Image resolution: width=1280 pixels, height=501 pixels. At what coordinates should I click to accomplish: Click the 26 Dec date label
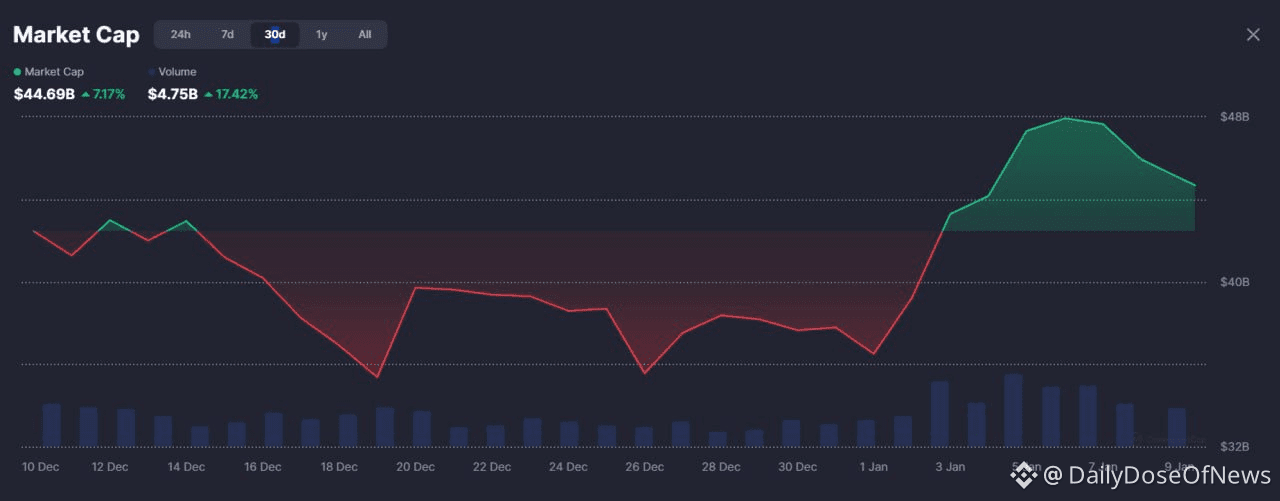point(644,467)
